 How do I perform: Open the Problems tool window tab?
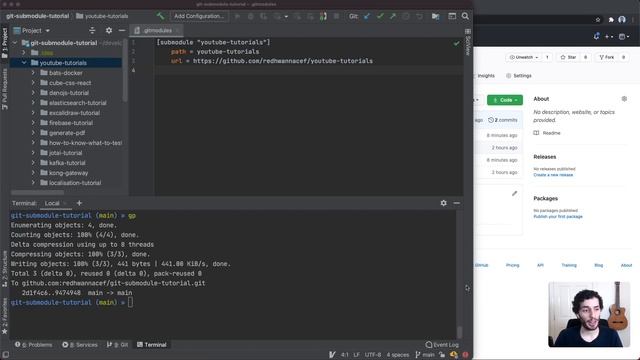pos(34,344)
